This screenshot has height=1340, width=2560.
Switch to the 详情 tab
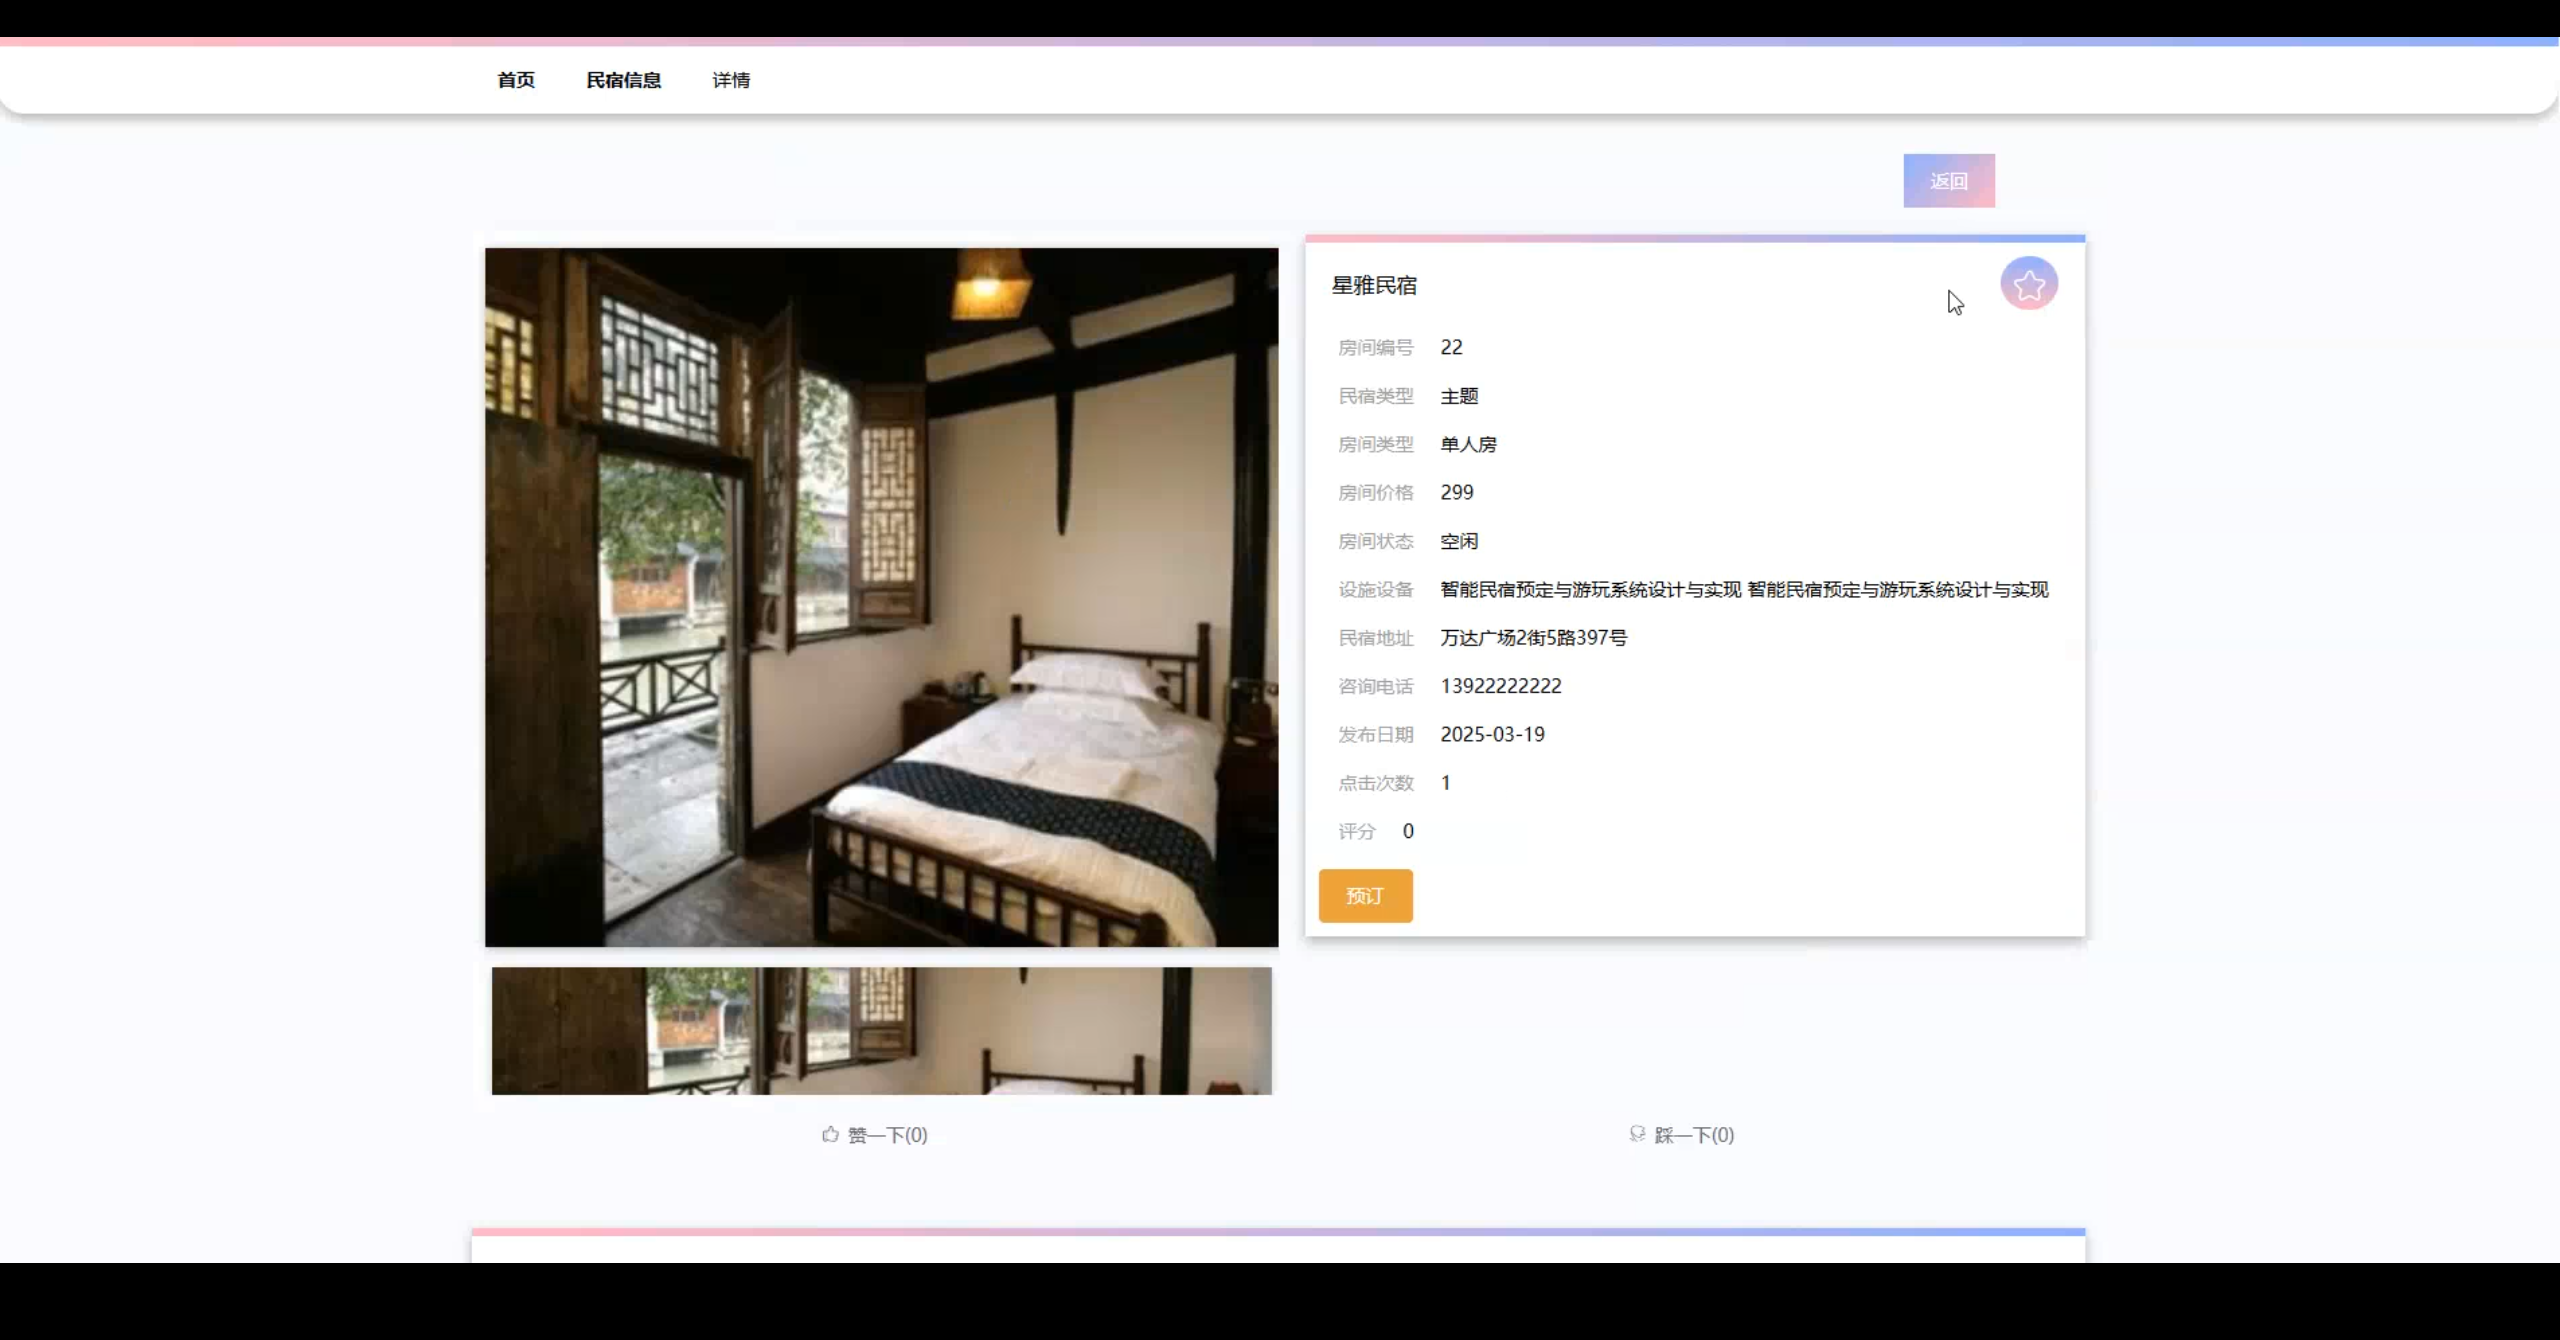tap(731, 80)
